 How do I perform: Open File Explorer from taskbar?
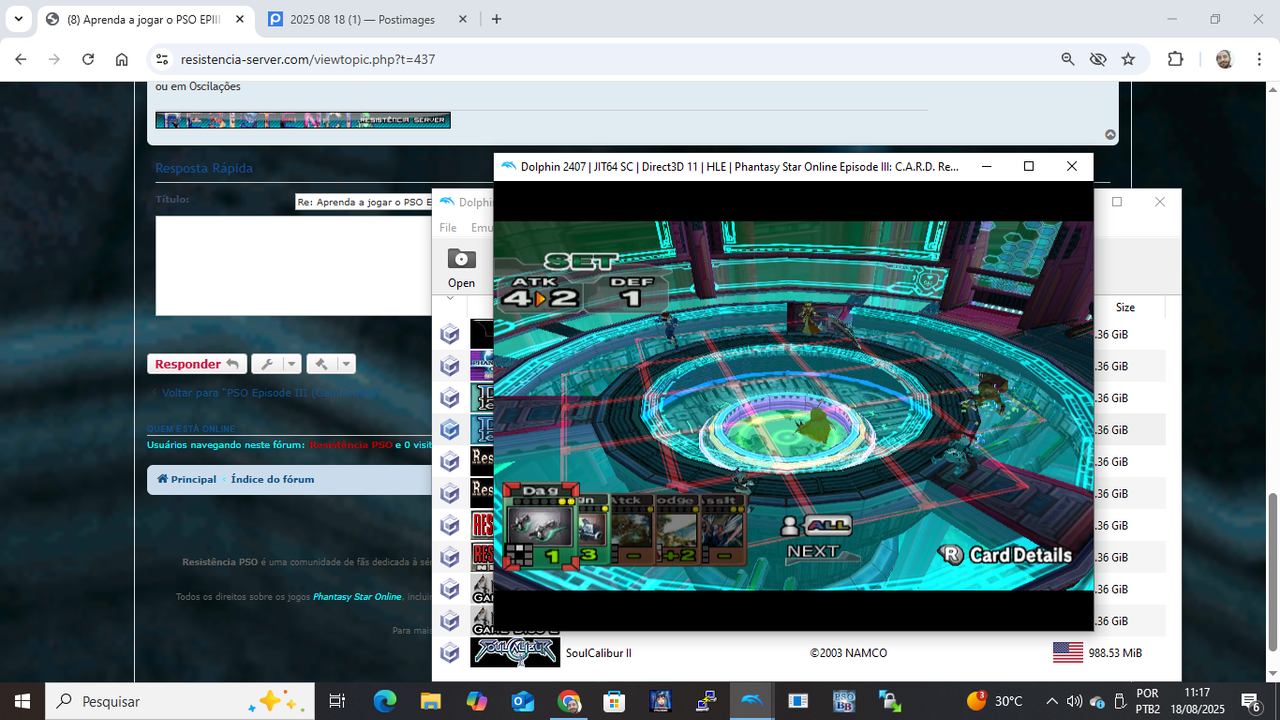(x=430, y=701)
